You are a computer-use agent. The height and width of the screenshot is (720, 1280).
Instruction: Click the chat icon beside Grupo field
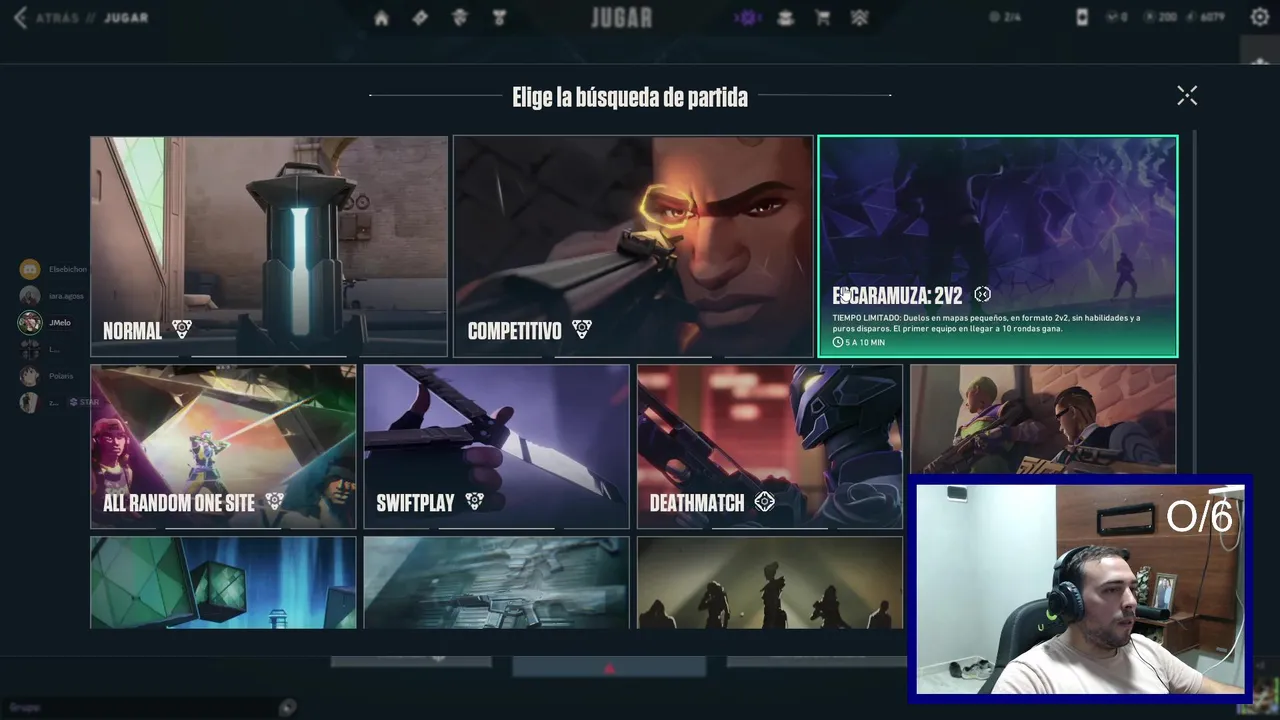click(287, 707)
